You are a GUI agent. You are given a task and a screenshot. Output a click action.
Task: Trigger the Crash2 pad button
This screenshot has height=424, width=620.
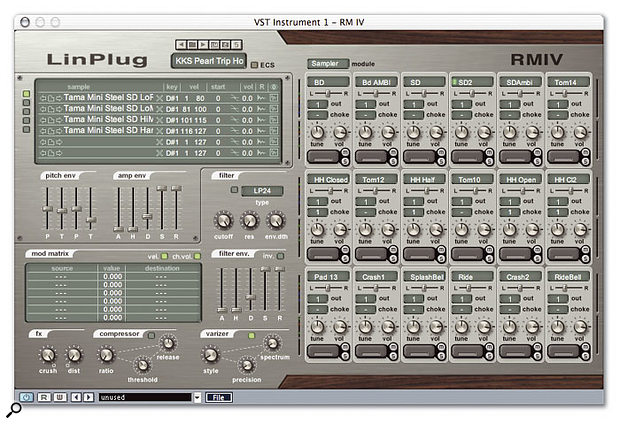coord(516,351)
